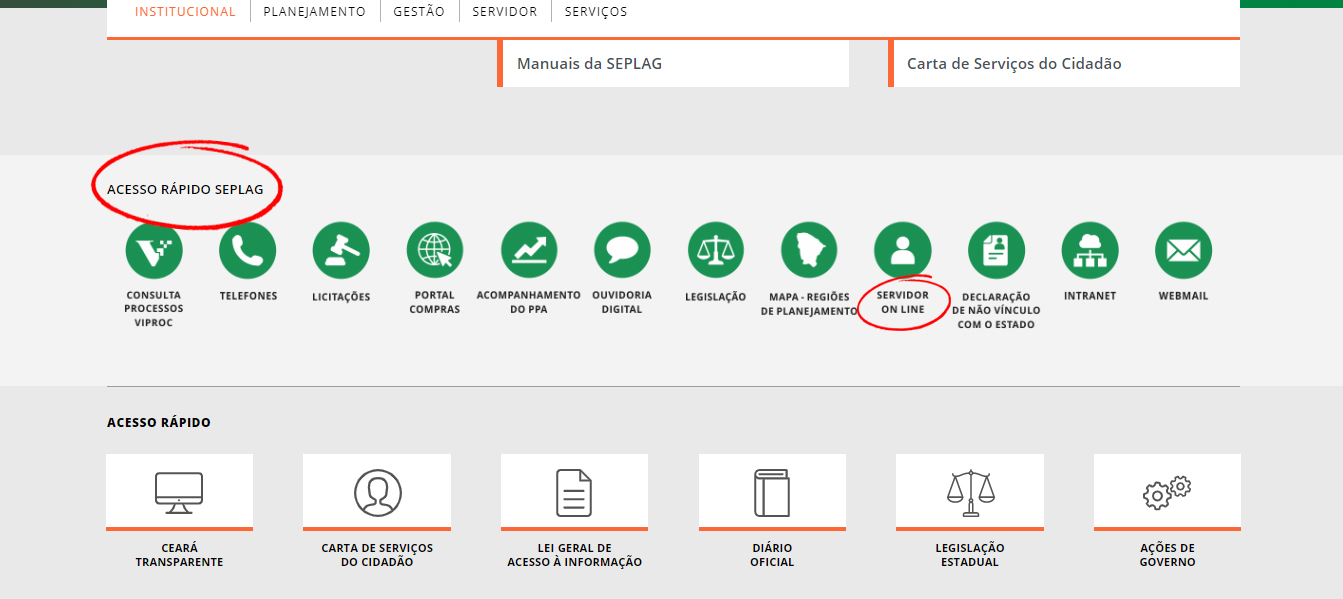Viewport: 1343px width, 599px height.
Task: Open Licitações gavel icon
Action: point(341,250)
